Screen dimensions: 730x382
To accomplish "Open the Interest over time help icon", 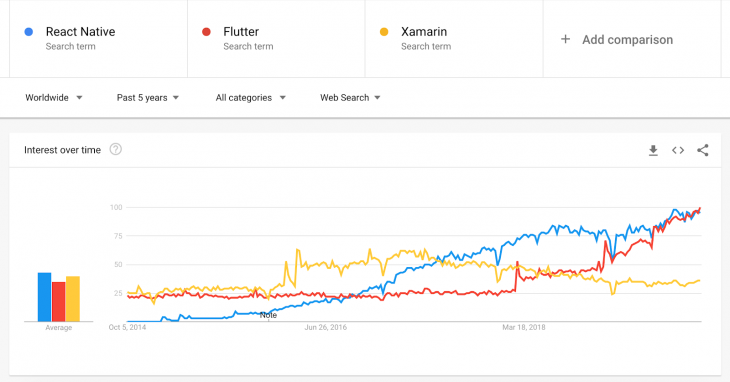I will (x=115, y=149).
